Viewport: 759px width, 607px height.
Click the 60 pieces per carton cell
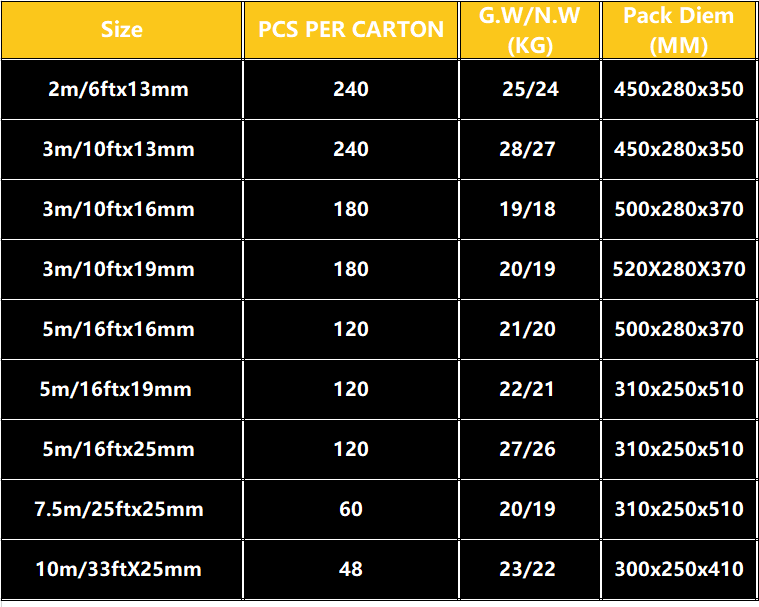351,509
